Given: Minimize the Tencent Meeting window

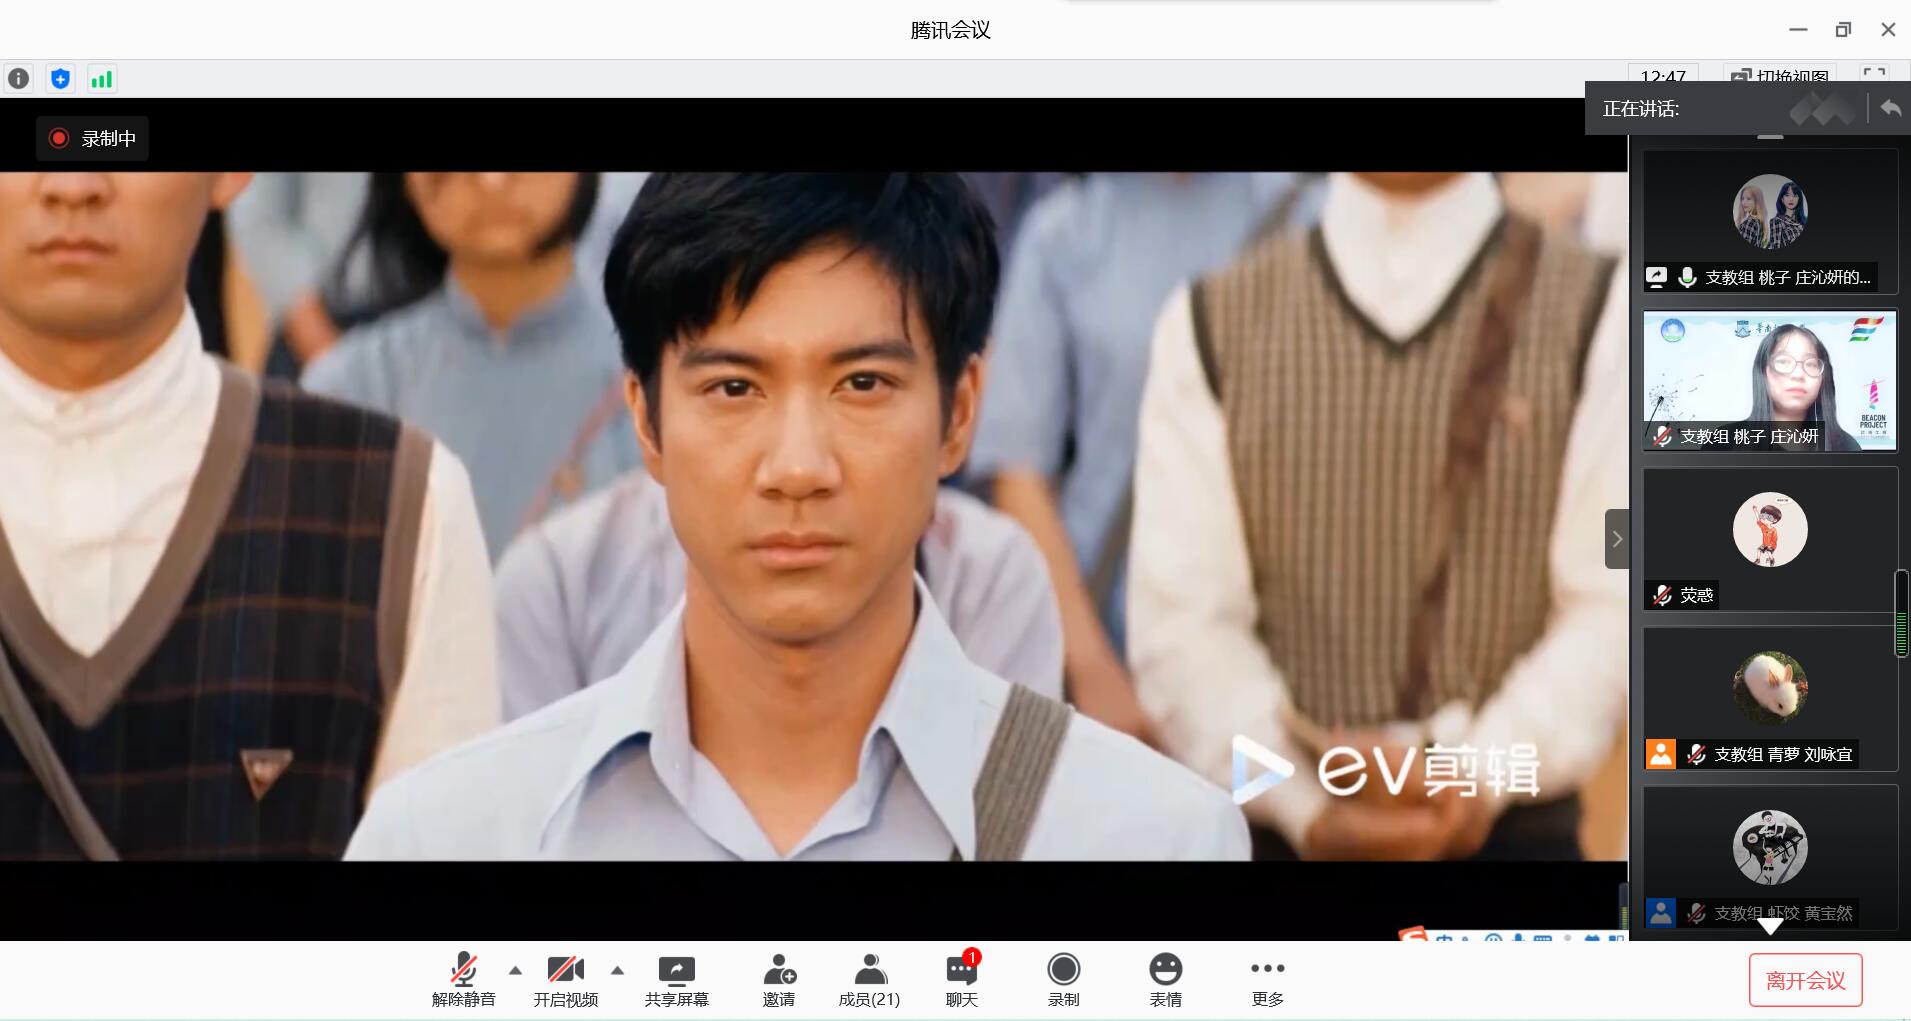Looking at the screenshot, I should [1798, 30].
